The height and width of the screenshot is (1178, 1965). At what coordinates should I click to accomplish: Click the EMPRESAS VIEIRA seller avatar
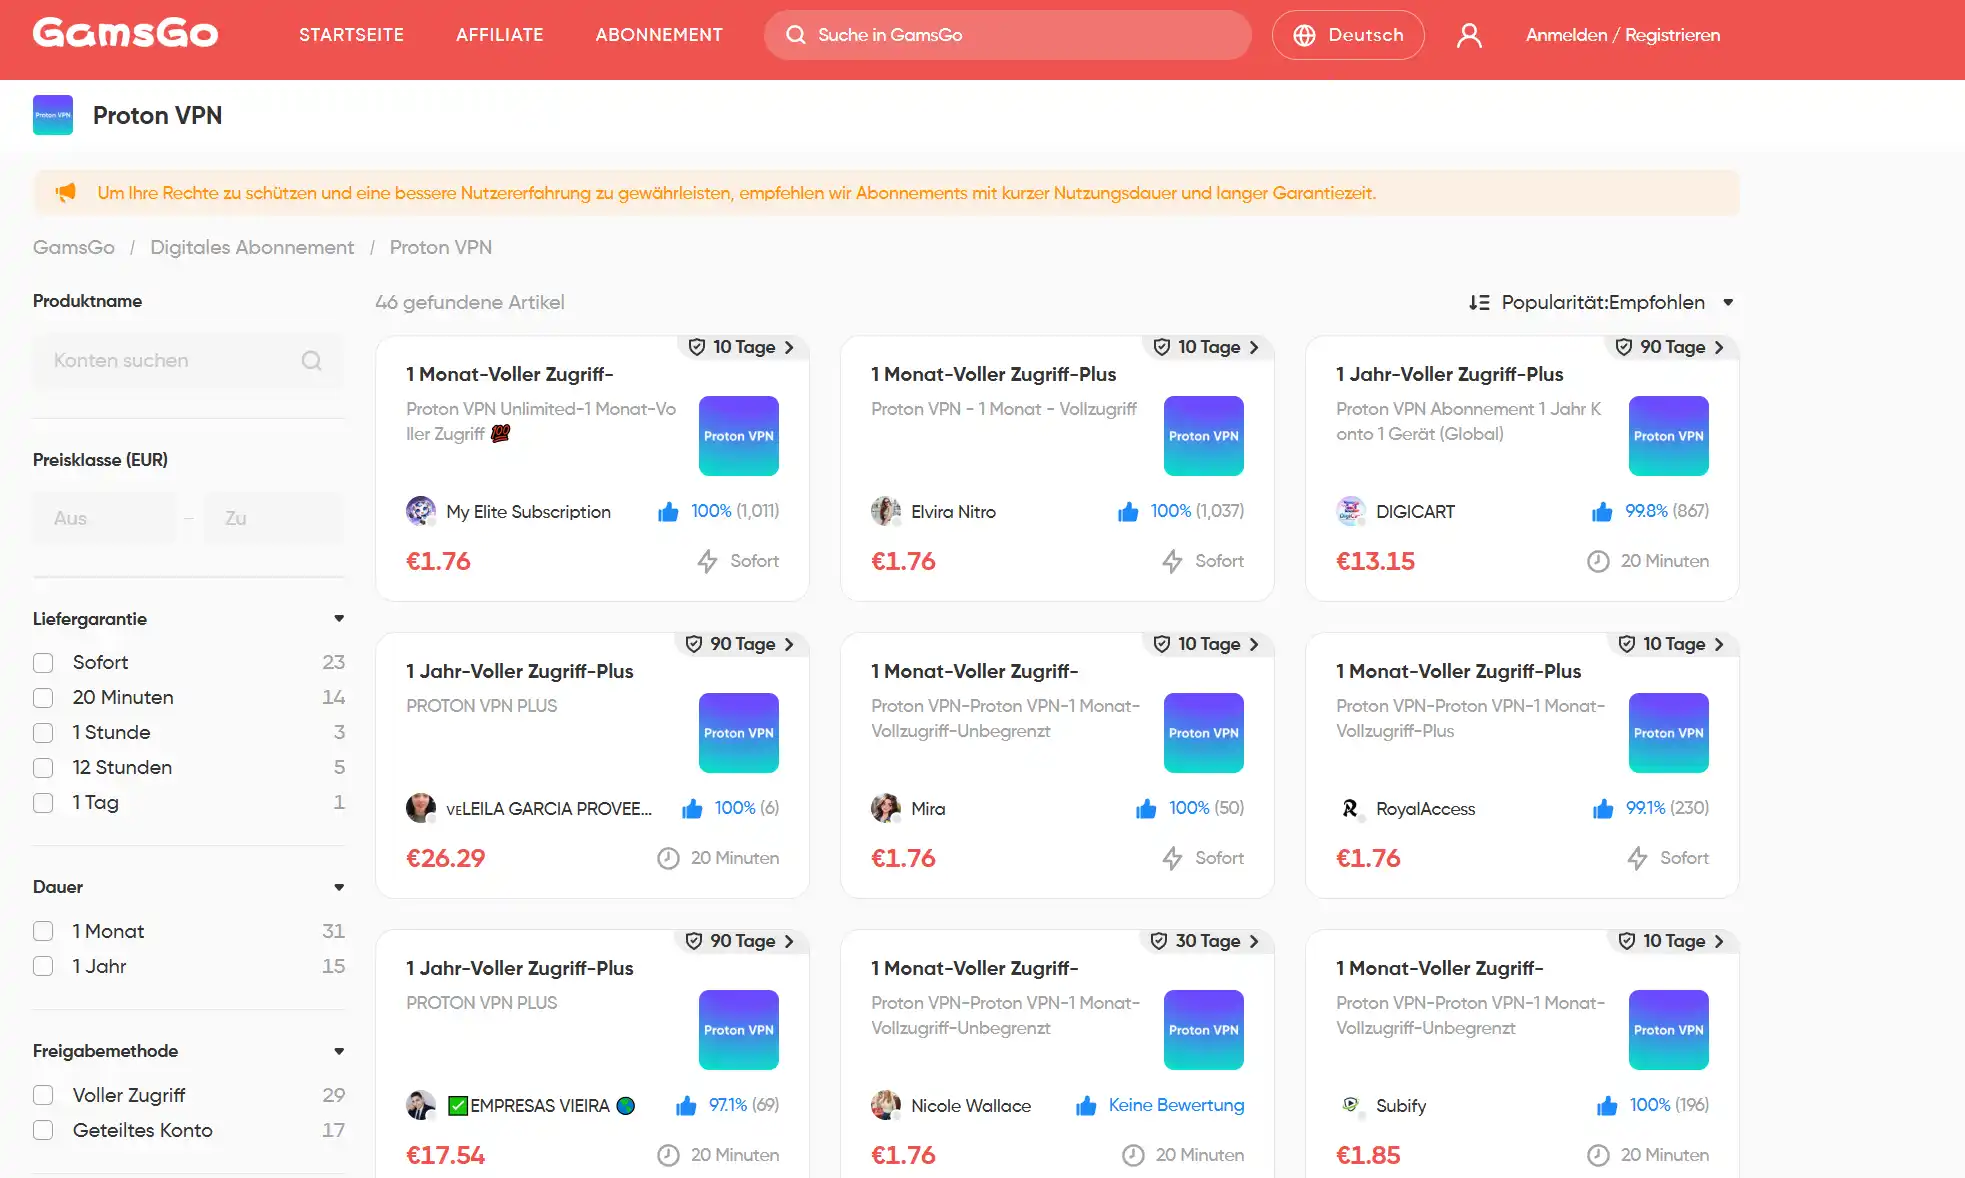[x=421, y=1105]
